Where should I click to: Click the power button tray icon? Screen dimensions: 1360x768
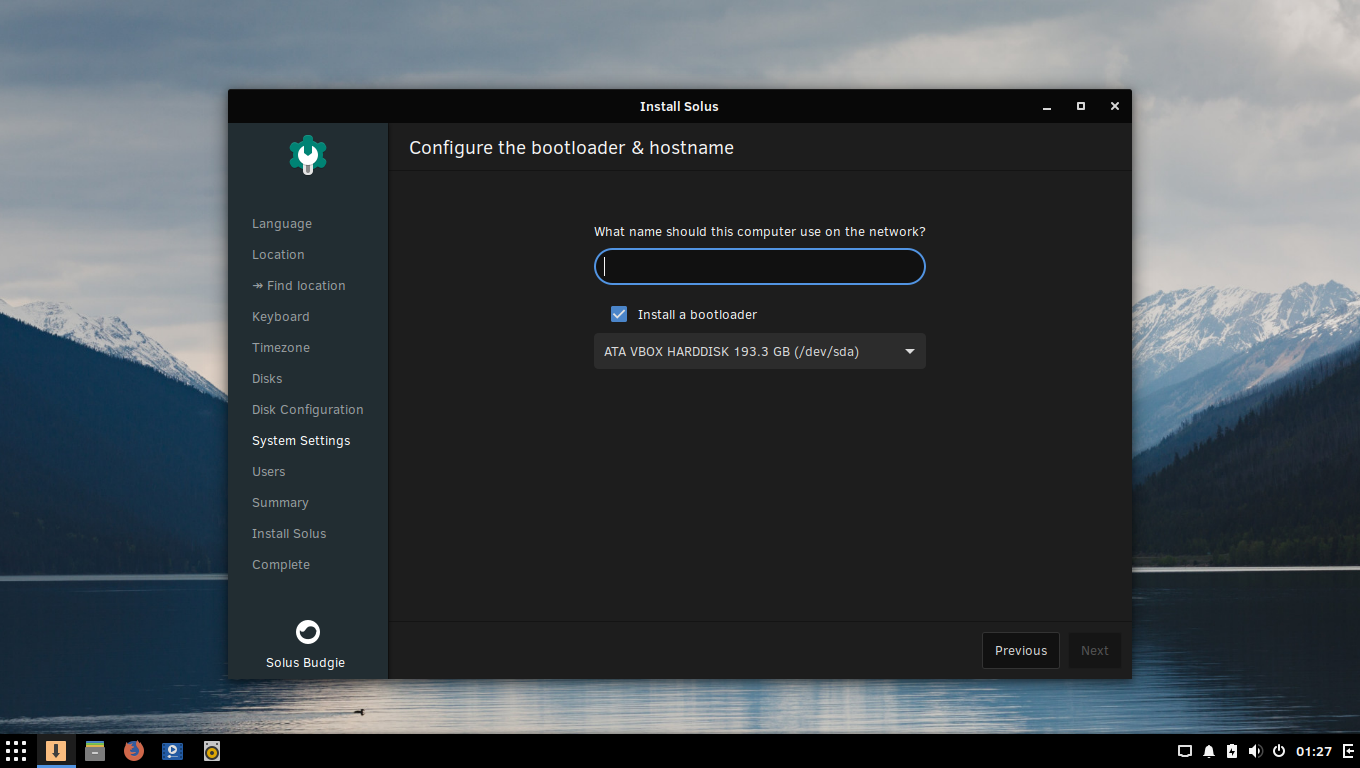tap(1279, 751)
